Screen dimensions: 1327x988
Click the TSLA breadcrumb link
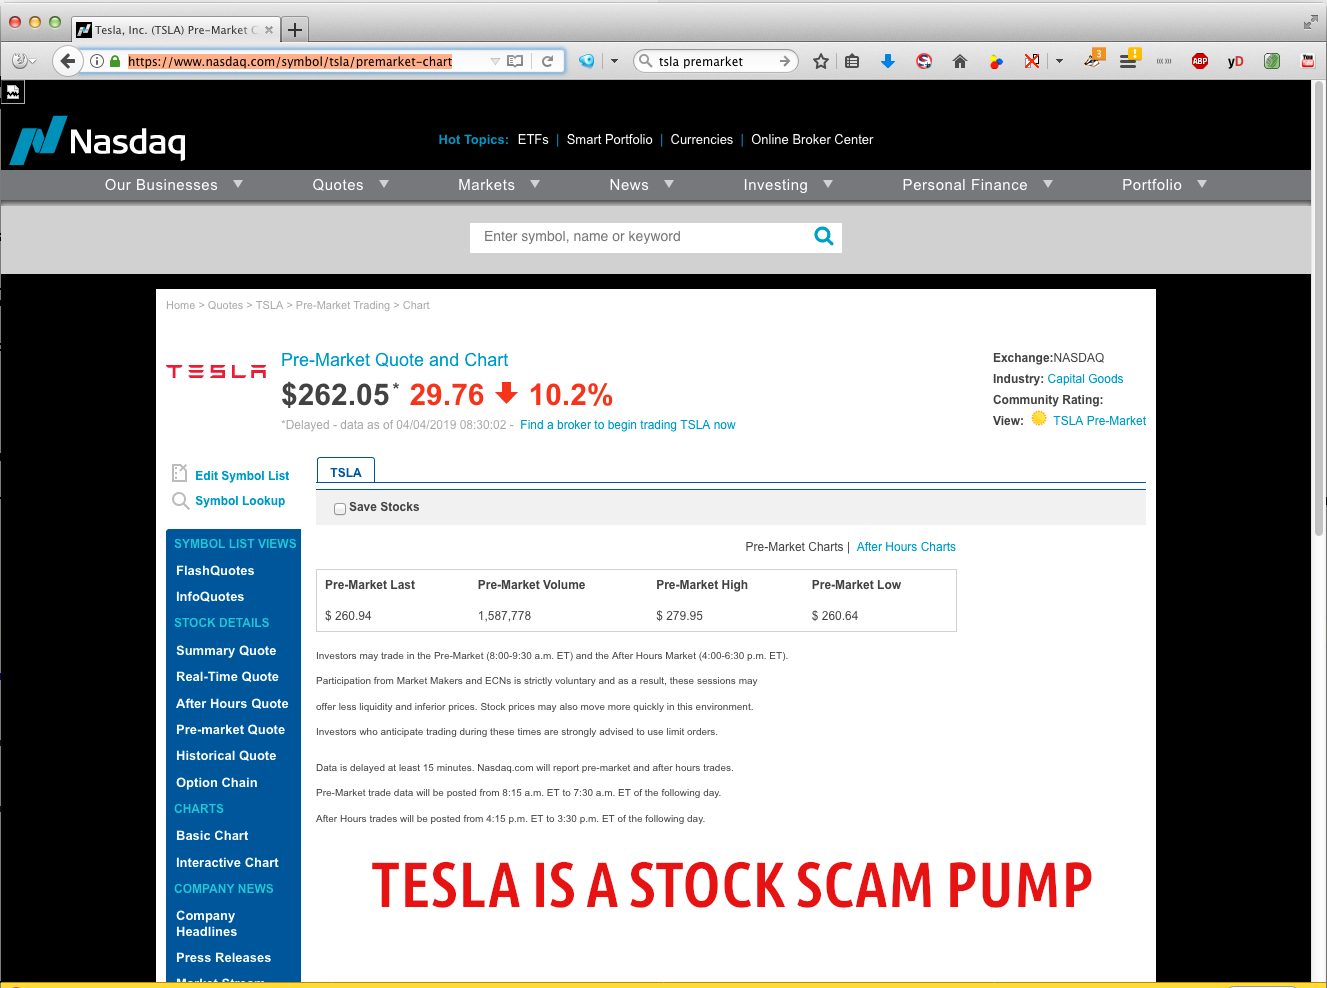[269, 305]
